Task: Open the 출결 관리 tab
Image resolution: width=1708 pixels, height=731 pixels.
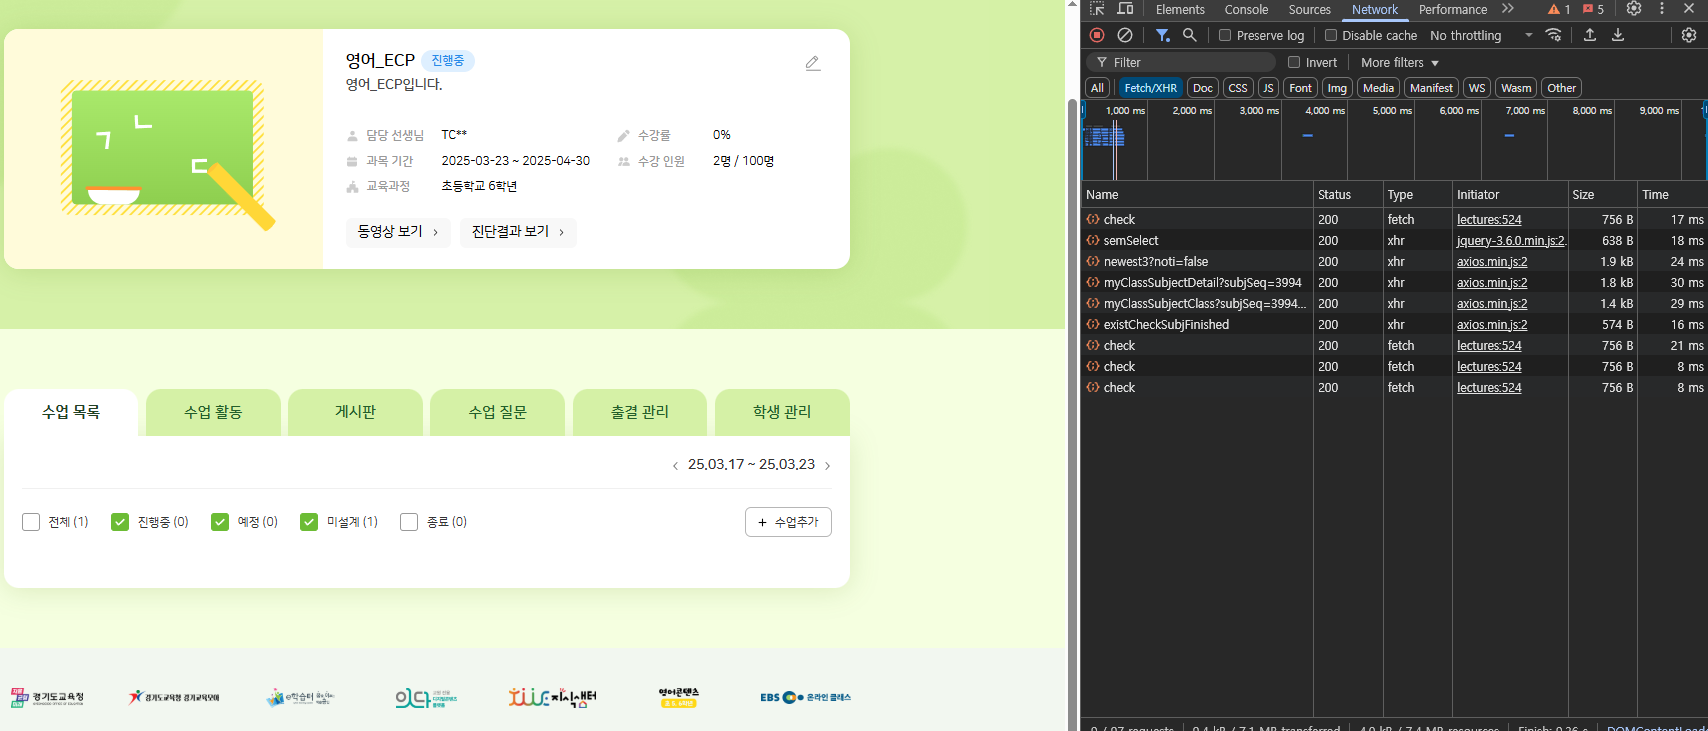Action: tap(640, 412)
